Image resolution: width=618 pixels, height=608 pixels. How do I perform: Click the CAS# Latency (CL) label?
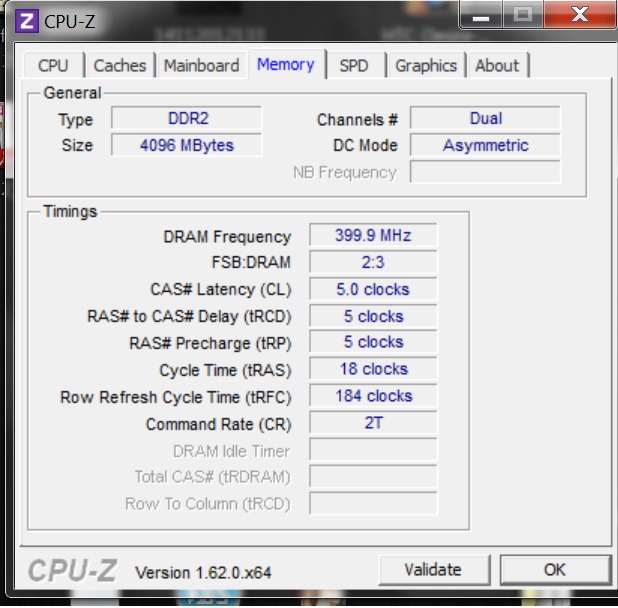[x=221, y=290]
